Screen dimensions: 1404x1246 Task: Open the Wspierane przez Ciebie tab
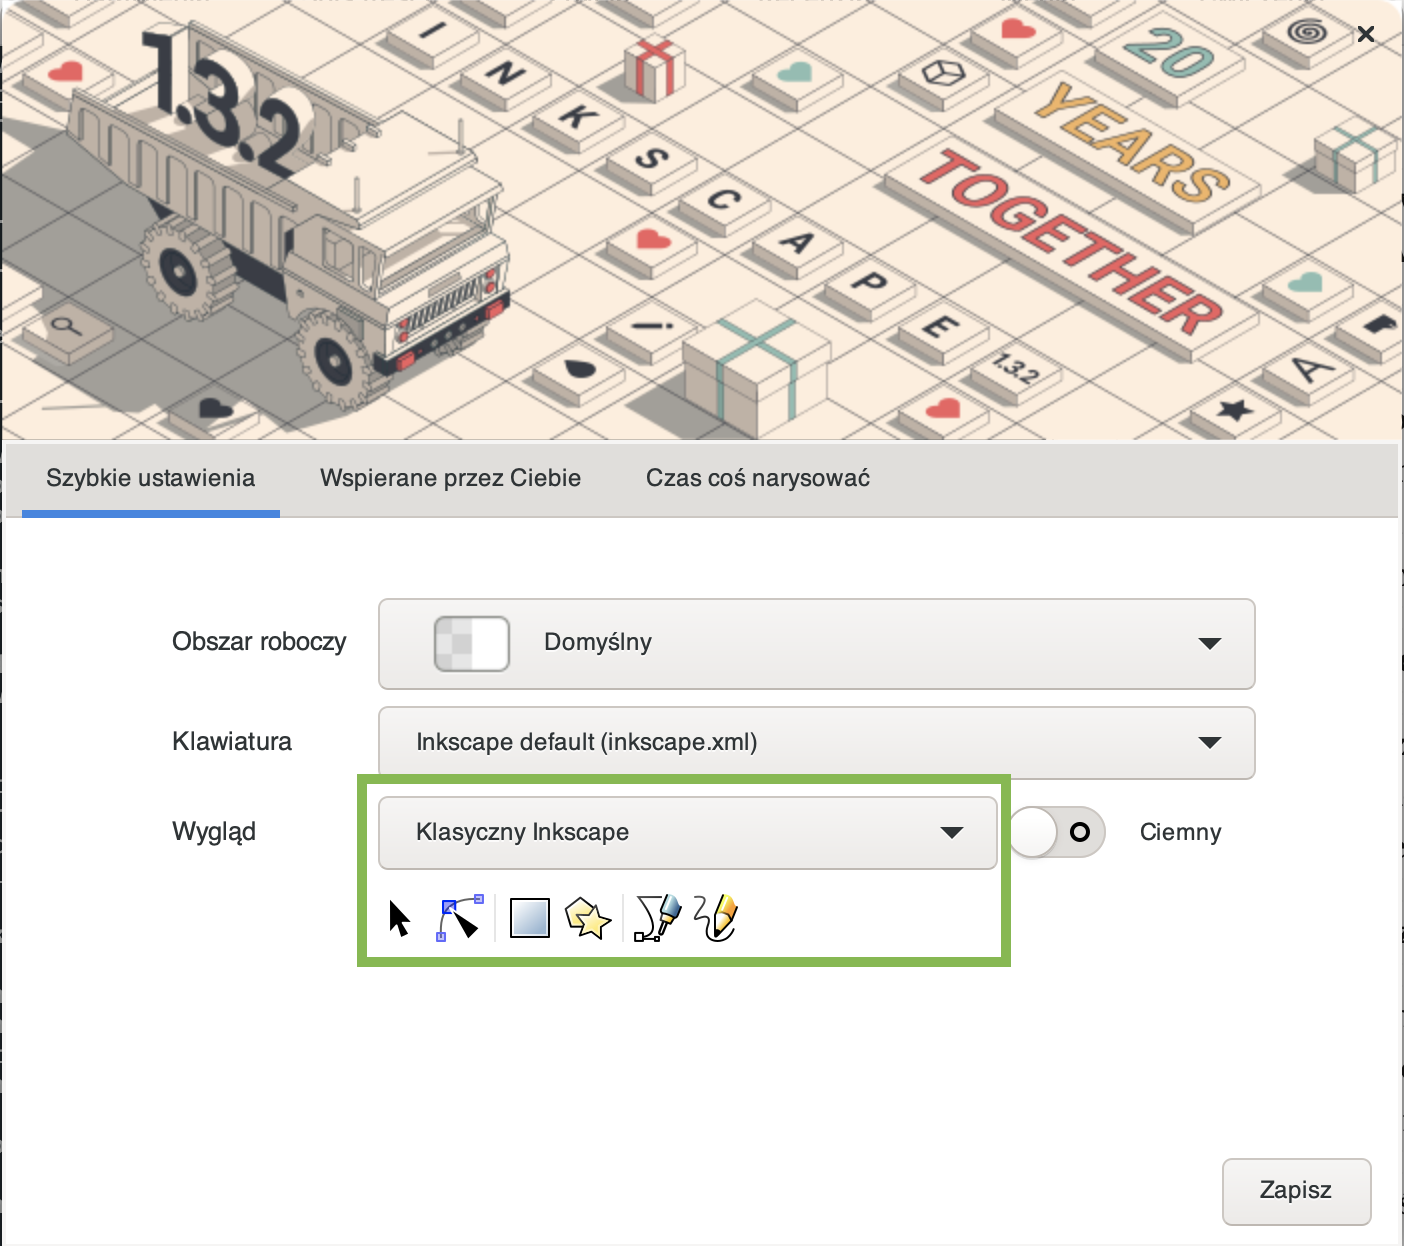450,479
